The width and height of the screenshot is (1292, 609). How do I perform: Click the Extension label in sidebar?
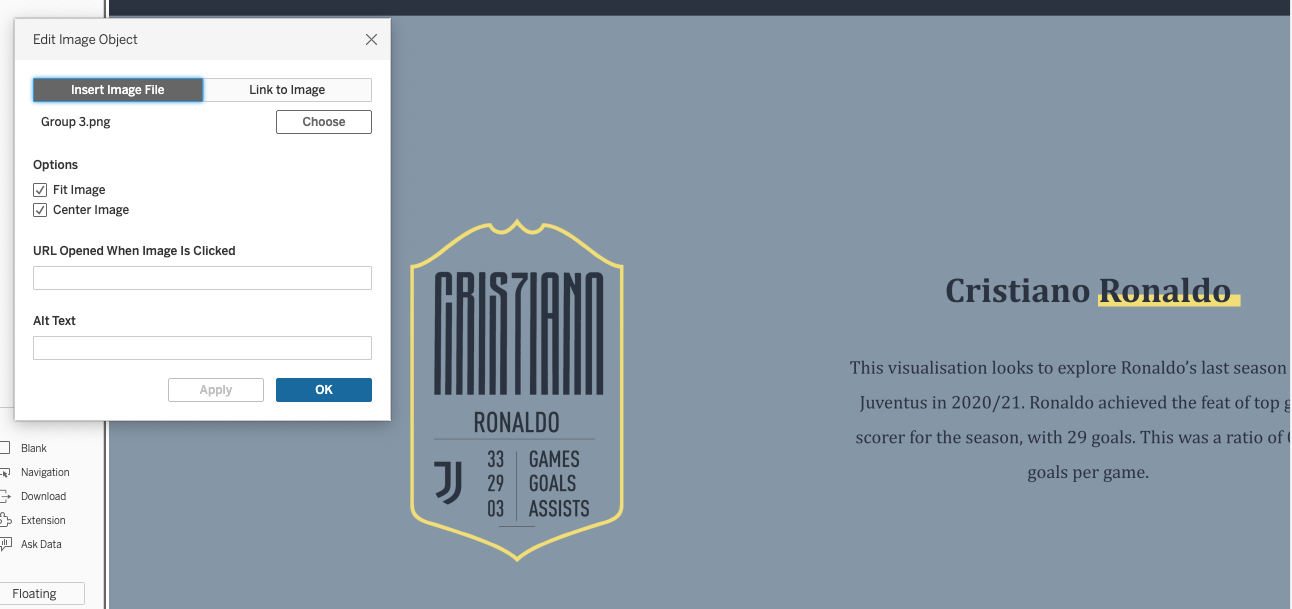click(x=43, y=520)
